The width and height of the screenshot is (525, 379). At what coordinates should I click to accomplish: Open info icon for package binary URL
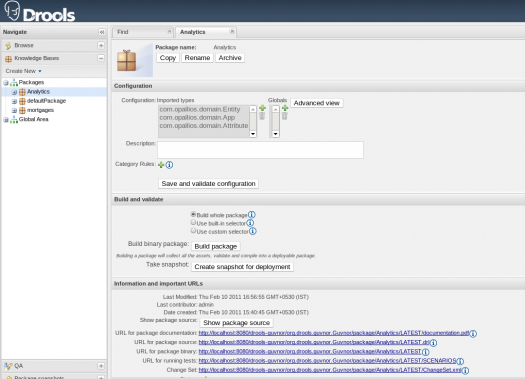[x=426, y=352]
